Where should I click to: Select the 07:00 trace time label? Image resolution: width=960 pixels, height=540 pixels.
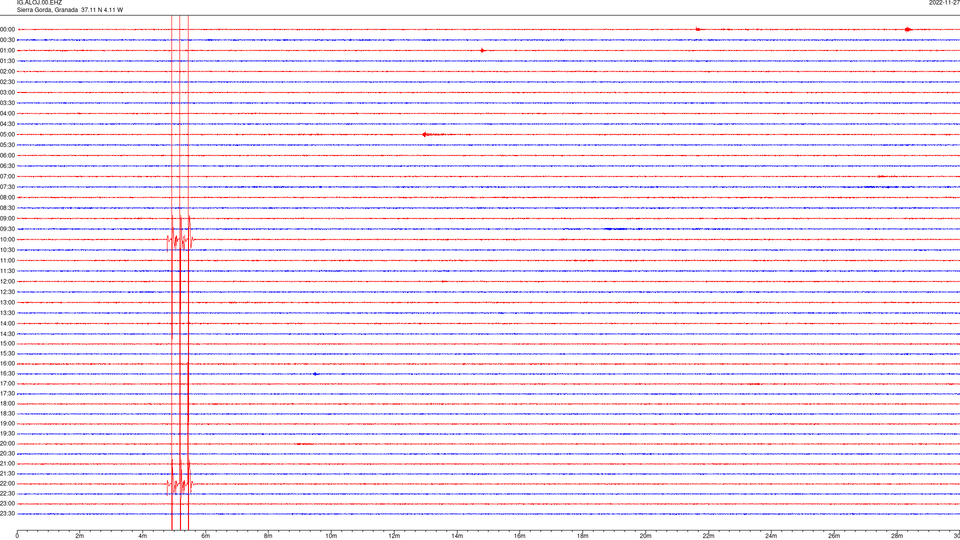tap(7, 176)
